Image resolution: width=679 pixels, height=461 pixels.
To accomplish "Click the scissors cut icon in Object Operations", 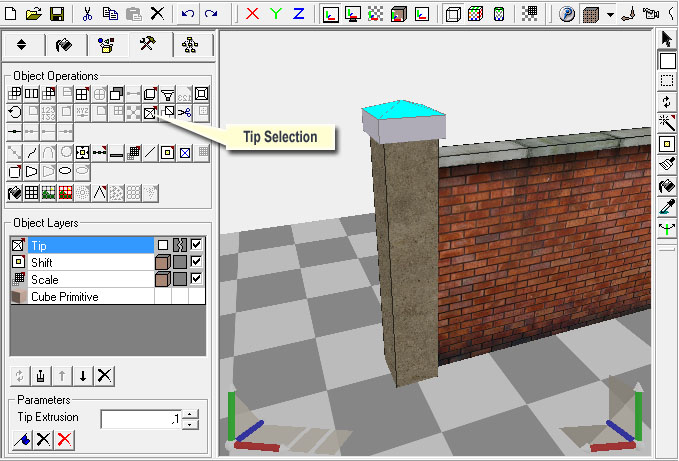I will click(x=185, y=112).
